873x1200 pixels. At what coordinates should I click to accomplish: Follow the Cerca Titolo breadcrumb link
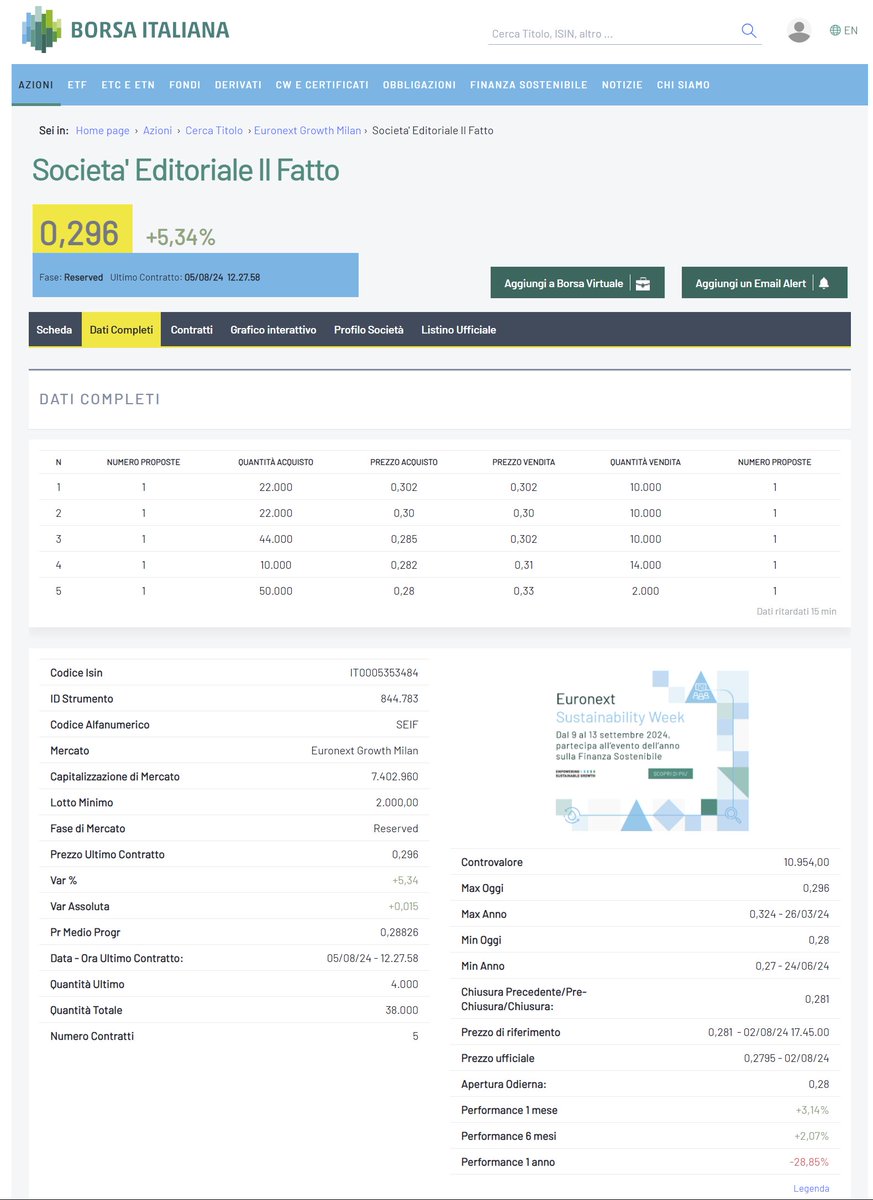pos(214,131)
